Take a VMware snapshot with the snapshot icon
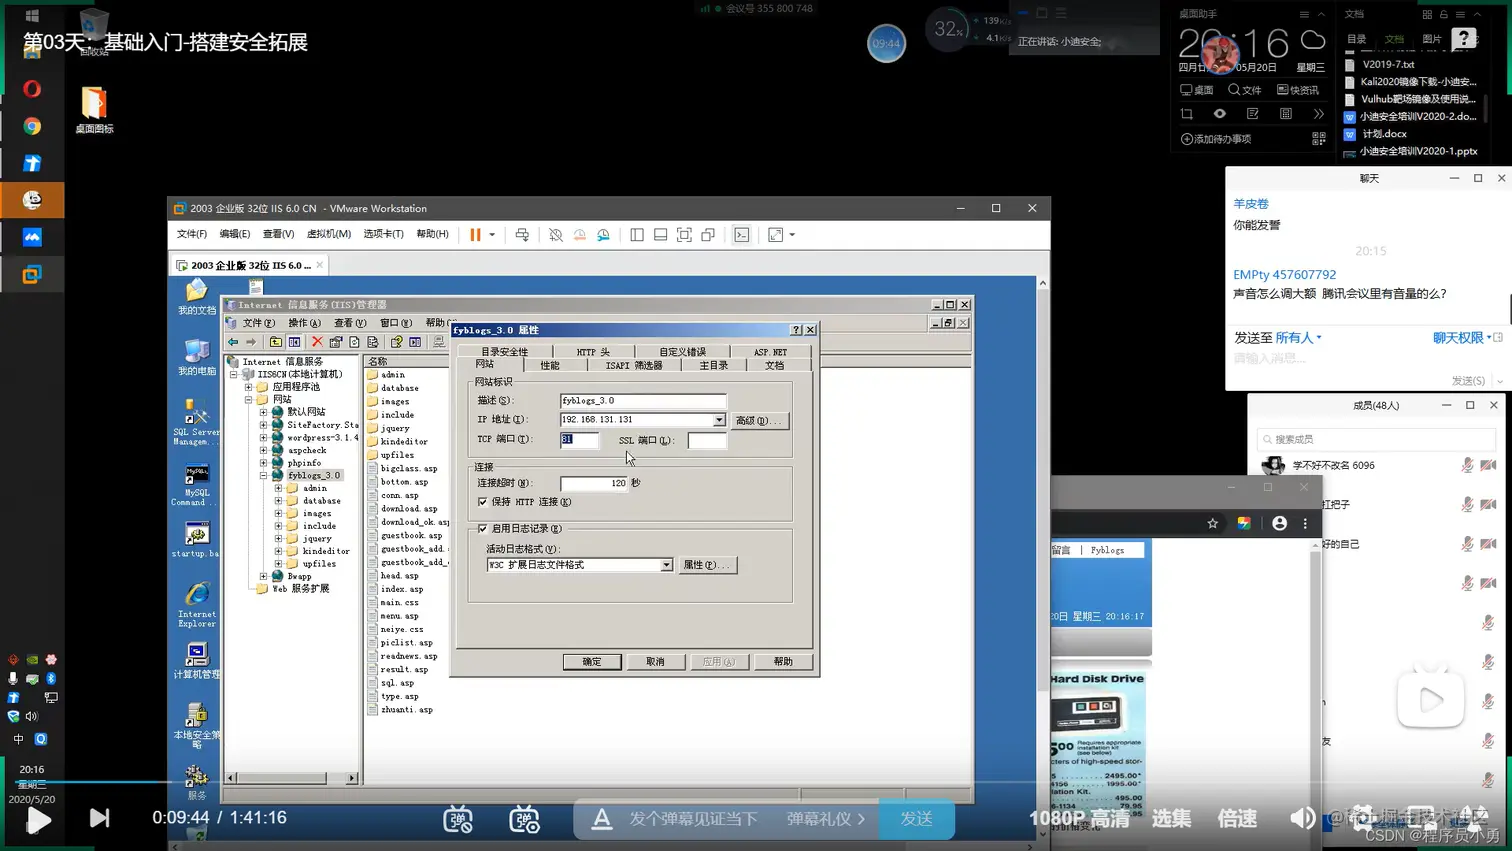 pyautogui.click(x=556, y=235)
